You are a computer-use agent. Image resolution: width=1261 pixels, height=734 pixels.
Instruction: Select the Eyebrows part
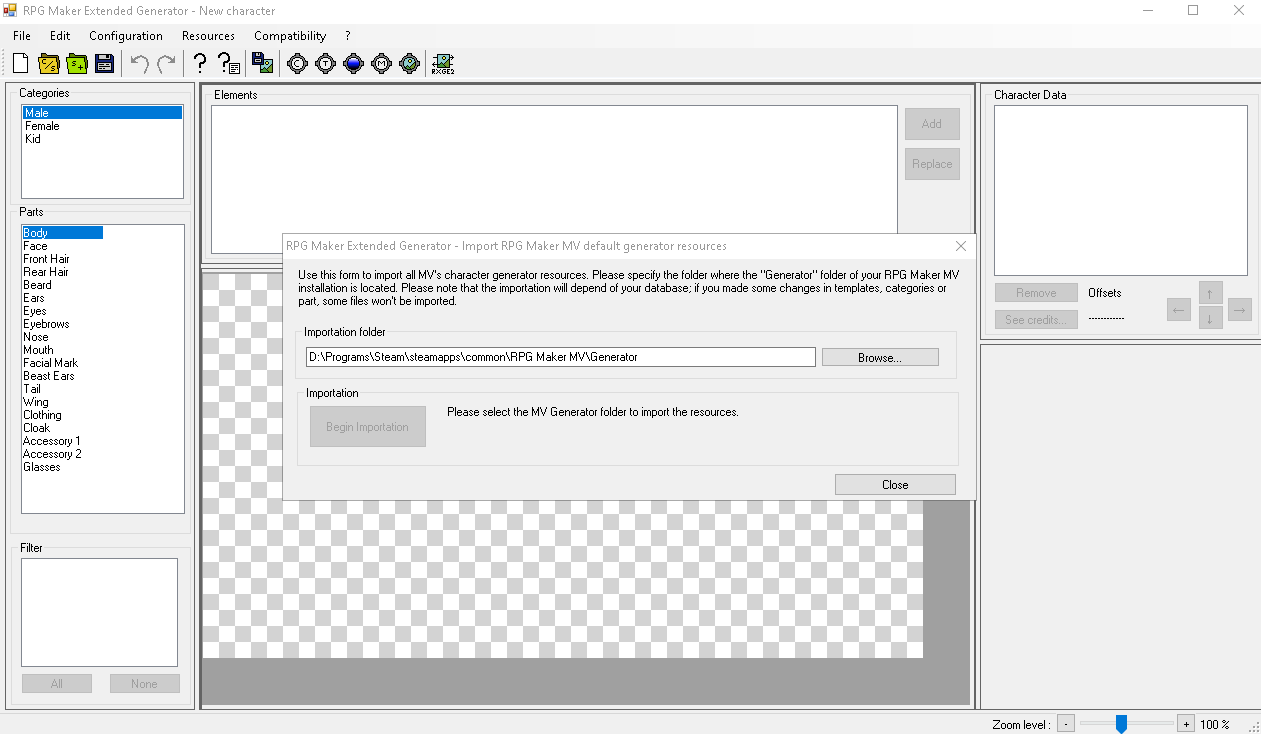(46, 324)
